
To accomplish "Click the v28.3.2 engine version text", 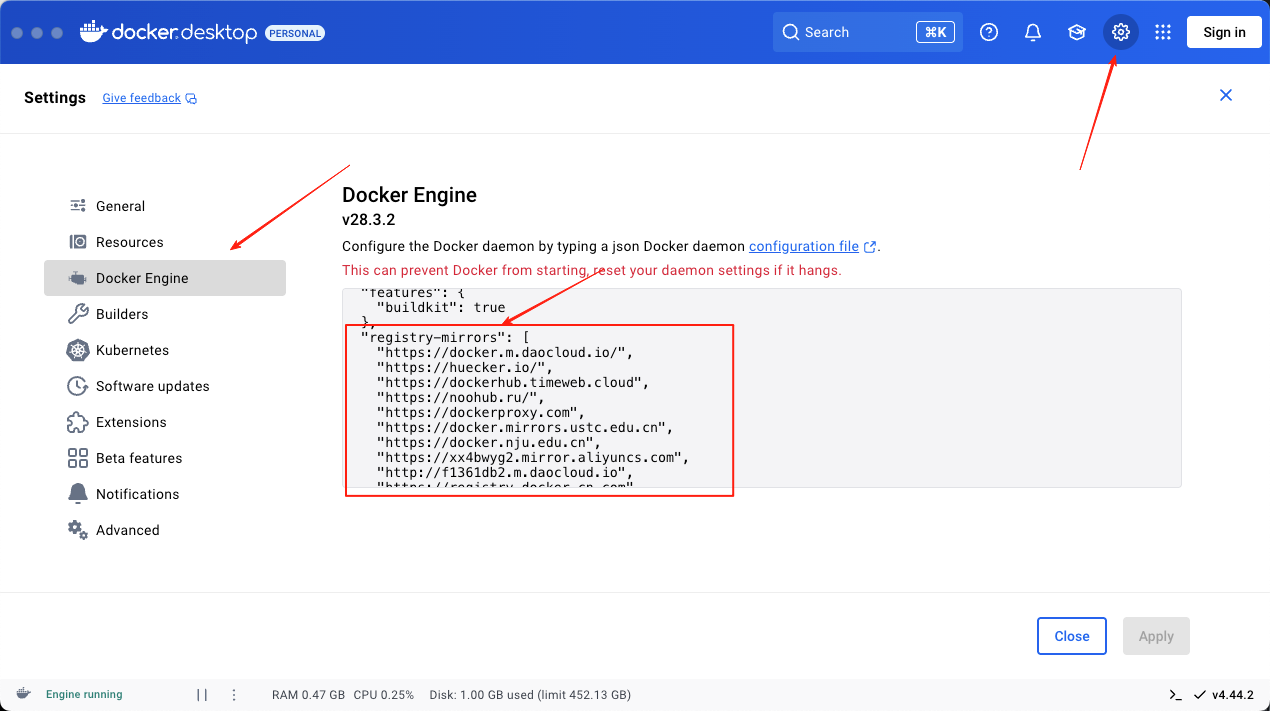I will coord(369,220).
